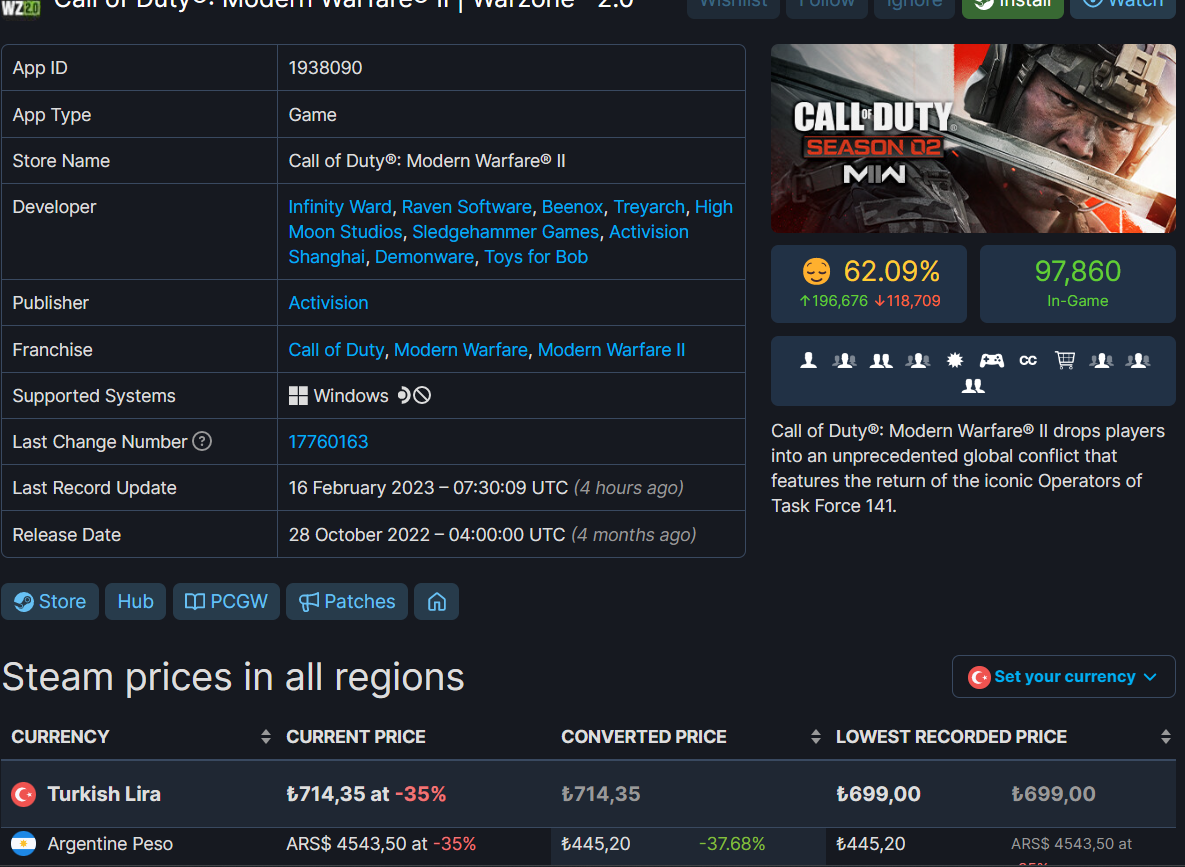Click the Store Name value Modern Warfare II
The height and width of the screenshot is (867, 1185).
[426, 161]
